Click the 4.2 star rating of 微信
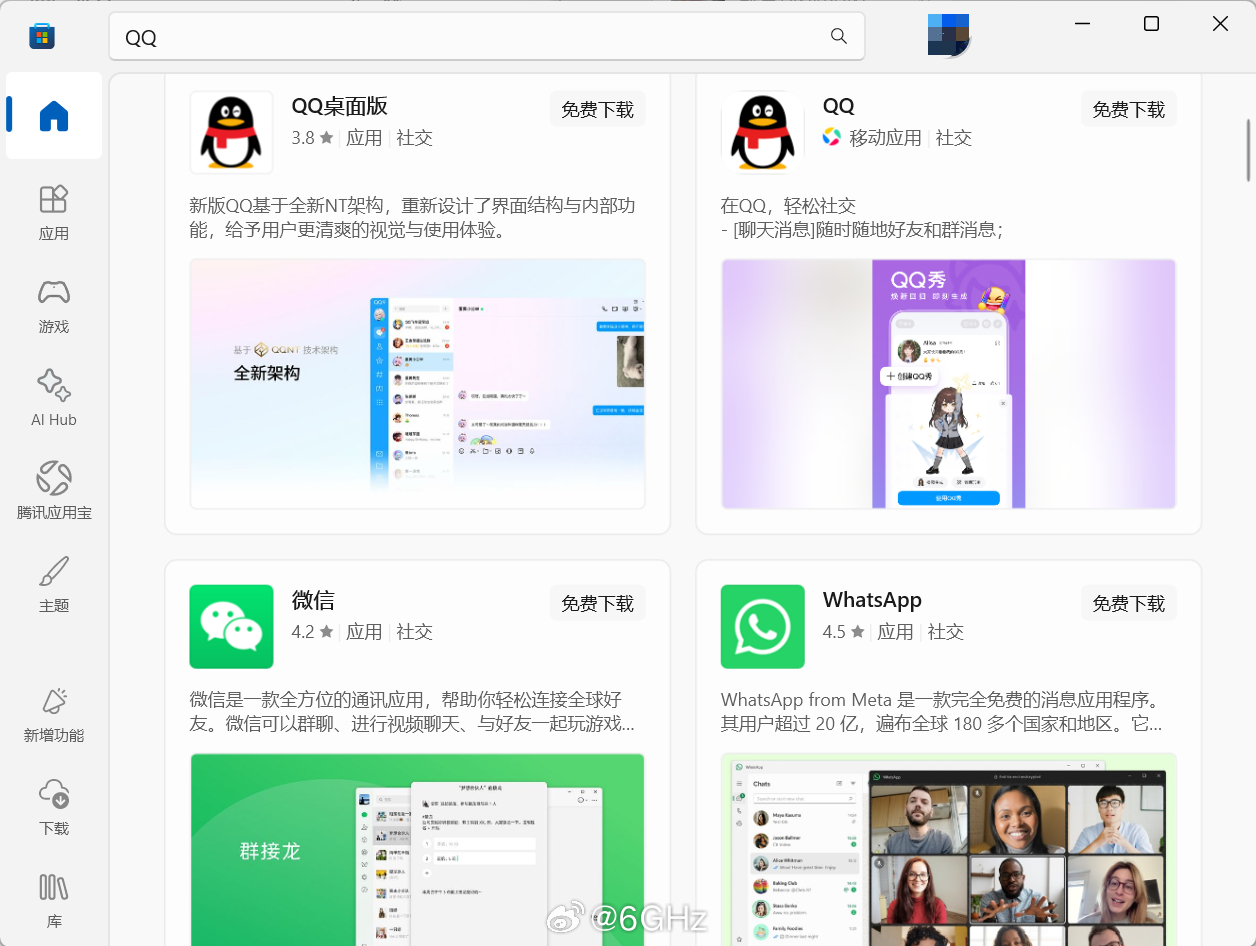The height and width of the screenshot is (946, 1256). coord(312,631)
